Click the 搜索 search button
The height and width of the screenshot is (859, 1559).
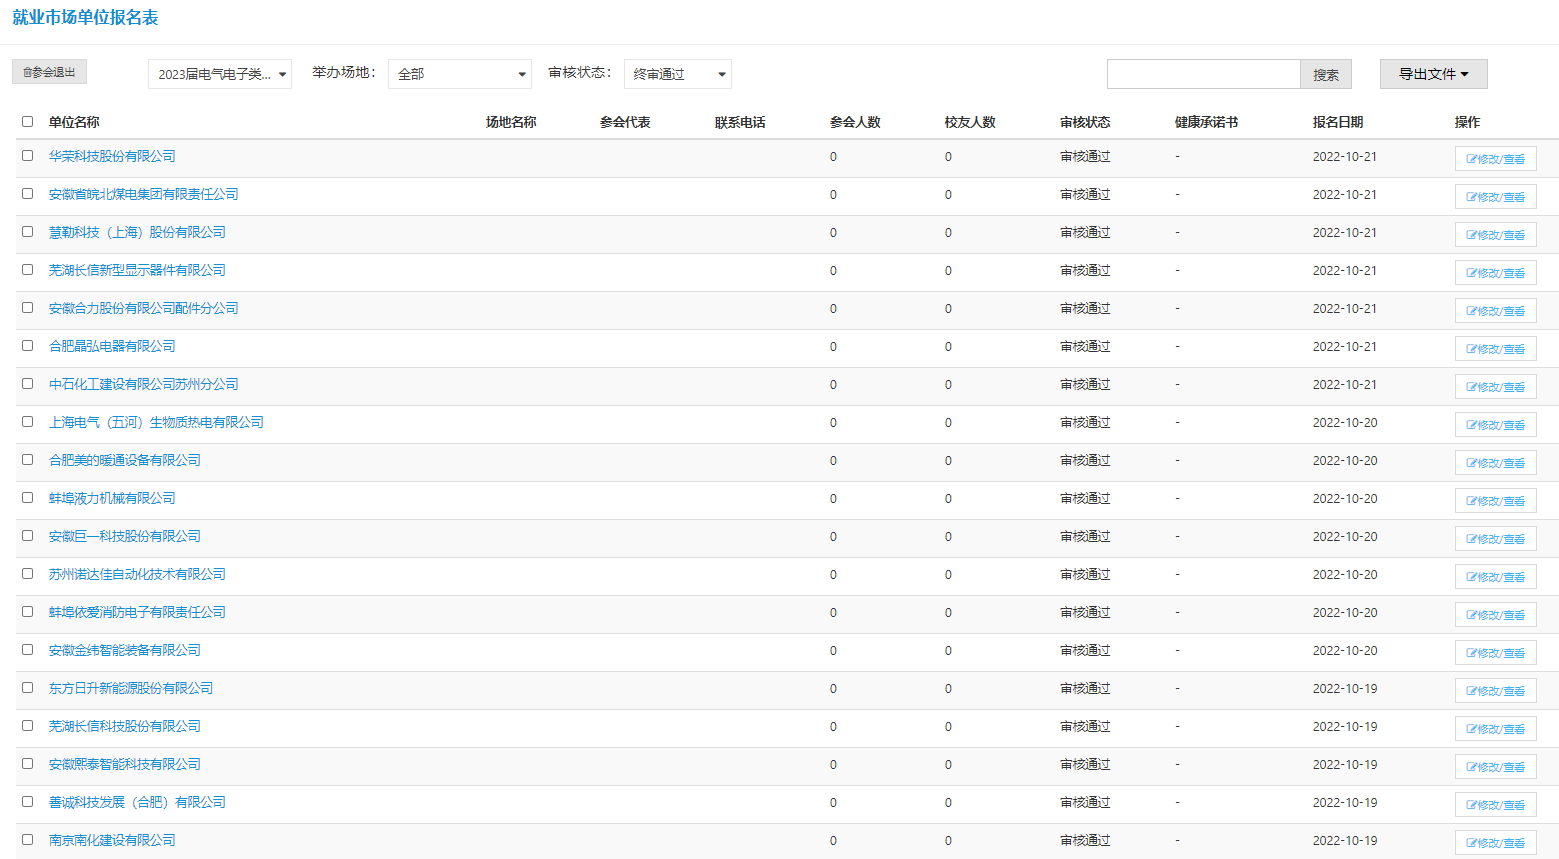(1326, 75)
